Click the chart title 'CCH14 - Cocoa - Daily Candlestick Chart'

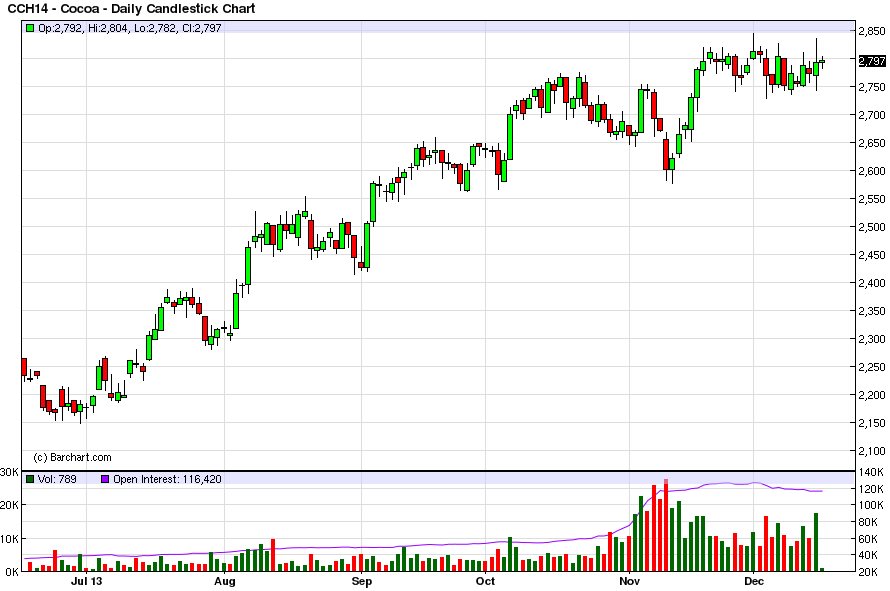[x=131, y=9]
